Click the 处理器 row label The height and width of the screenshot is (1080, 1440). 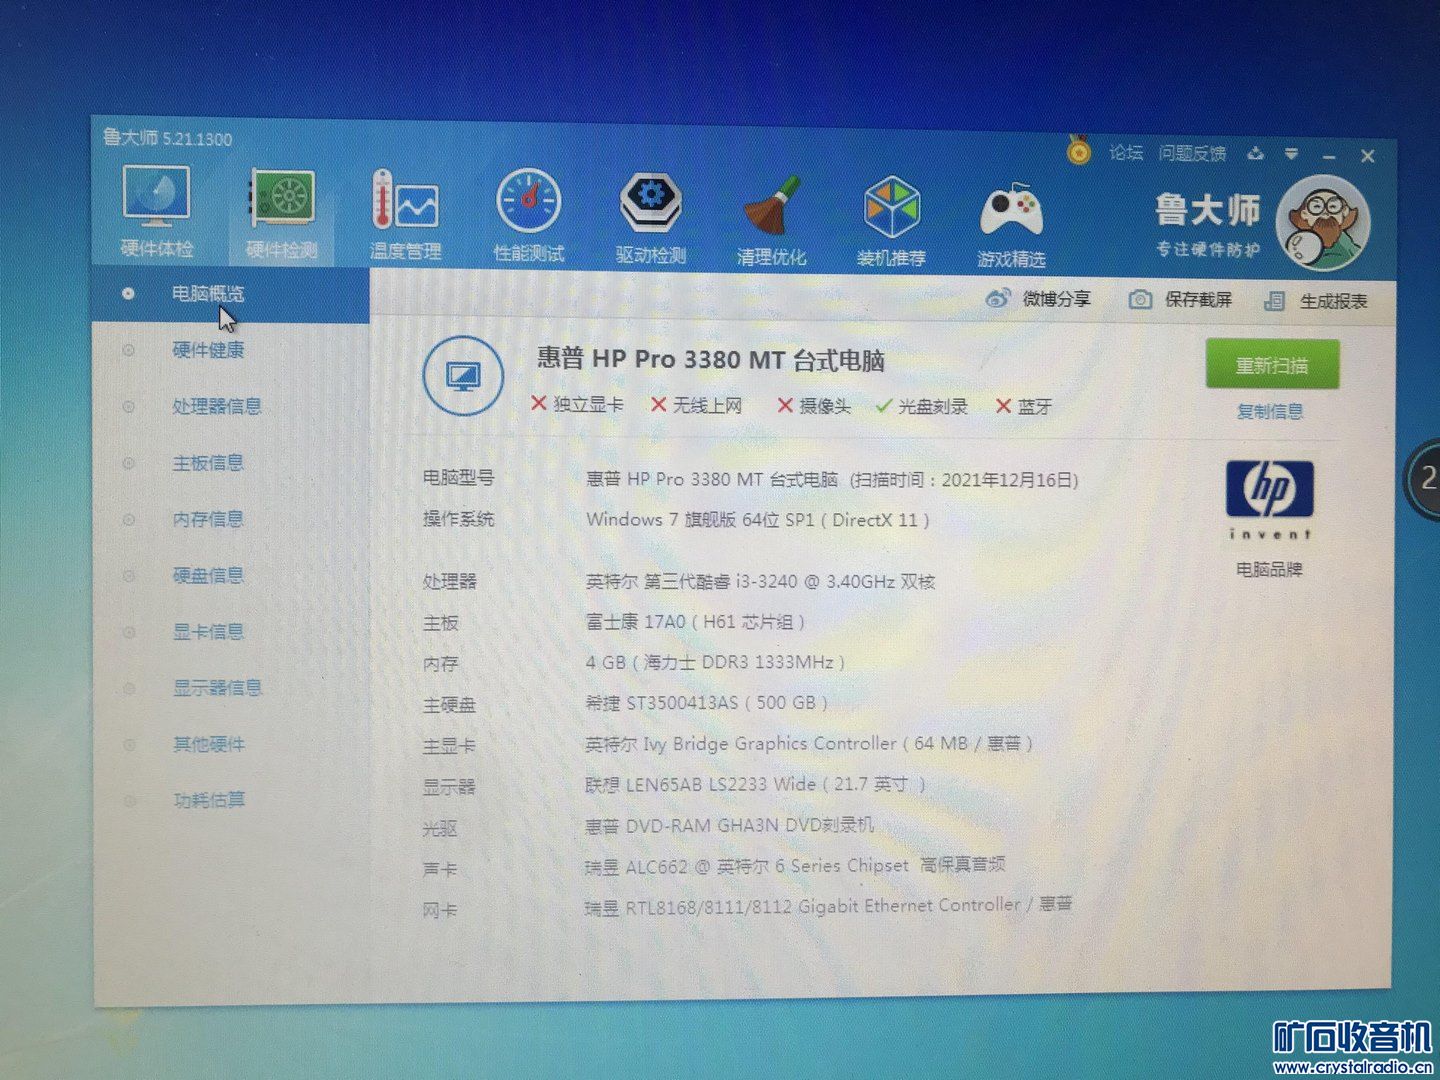[x=449, y=581]
